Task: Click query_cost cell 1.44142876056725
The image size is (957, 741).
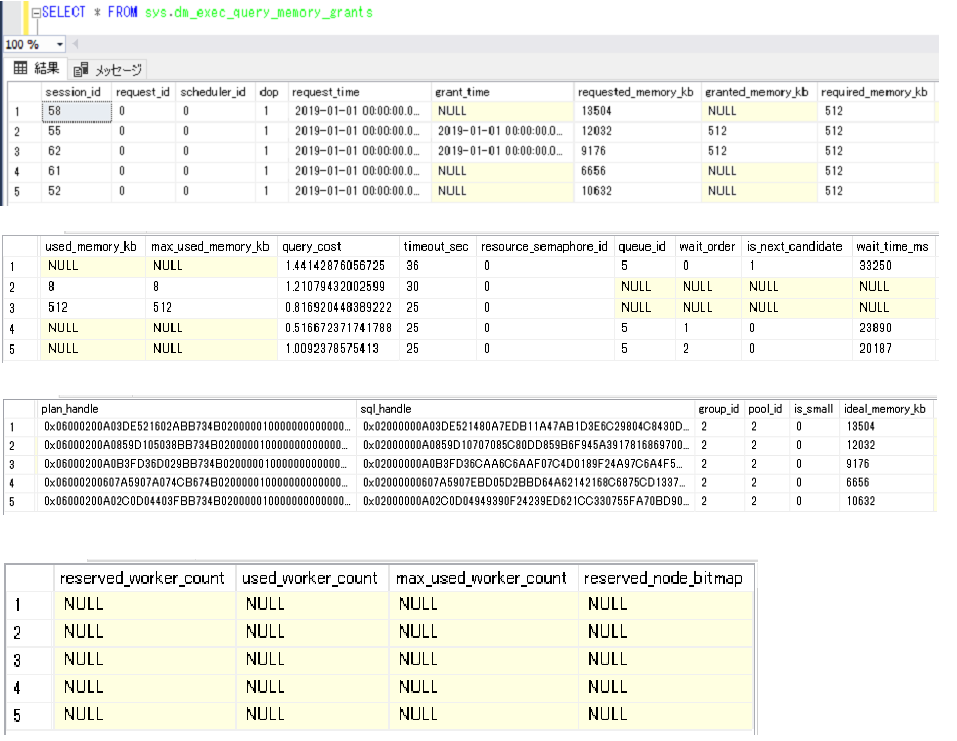Action: (x=338, y=266)
